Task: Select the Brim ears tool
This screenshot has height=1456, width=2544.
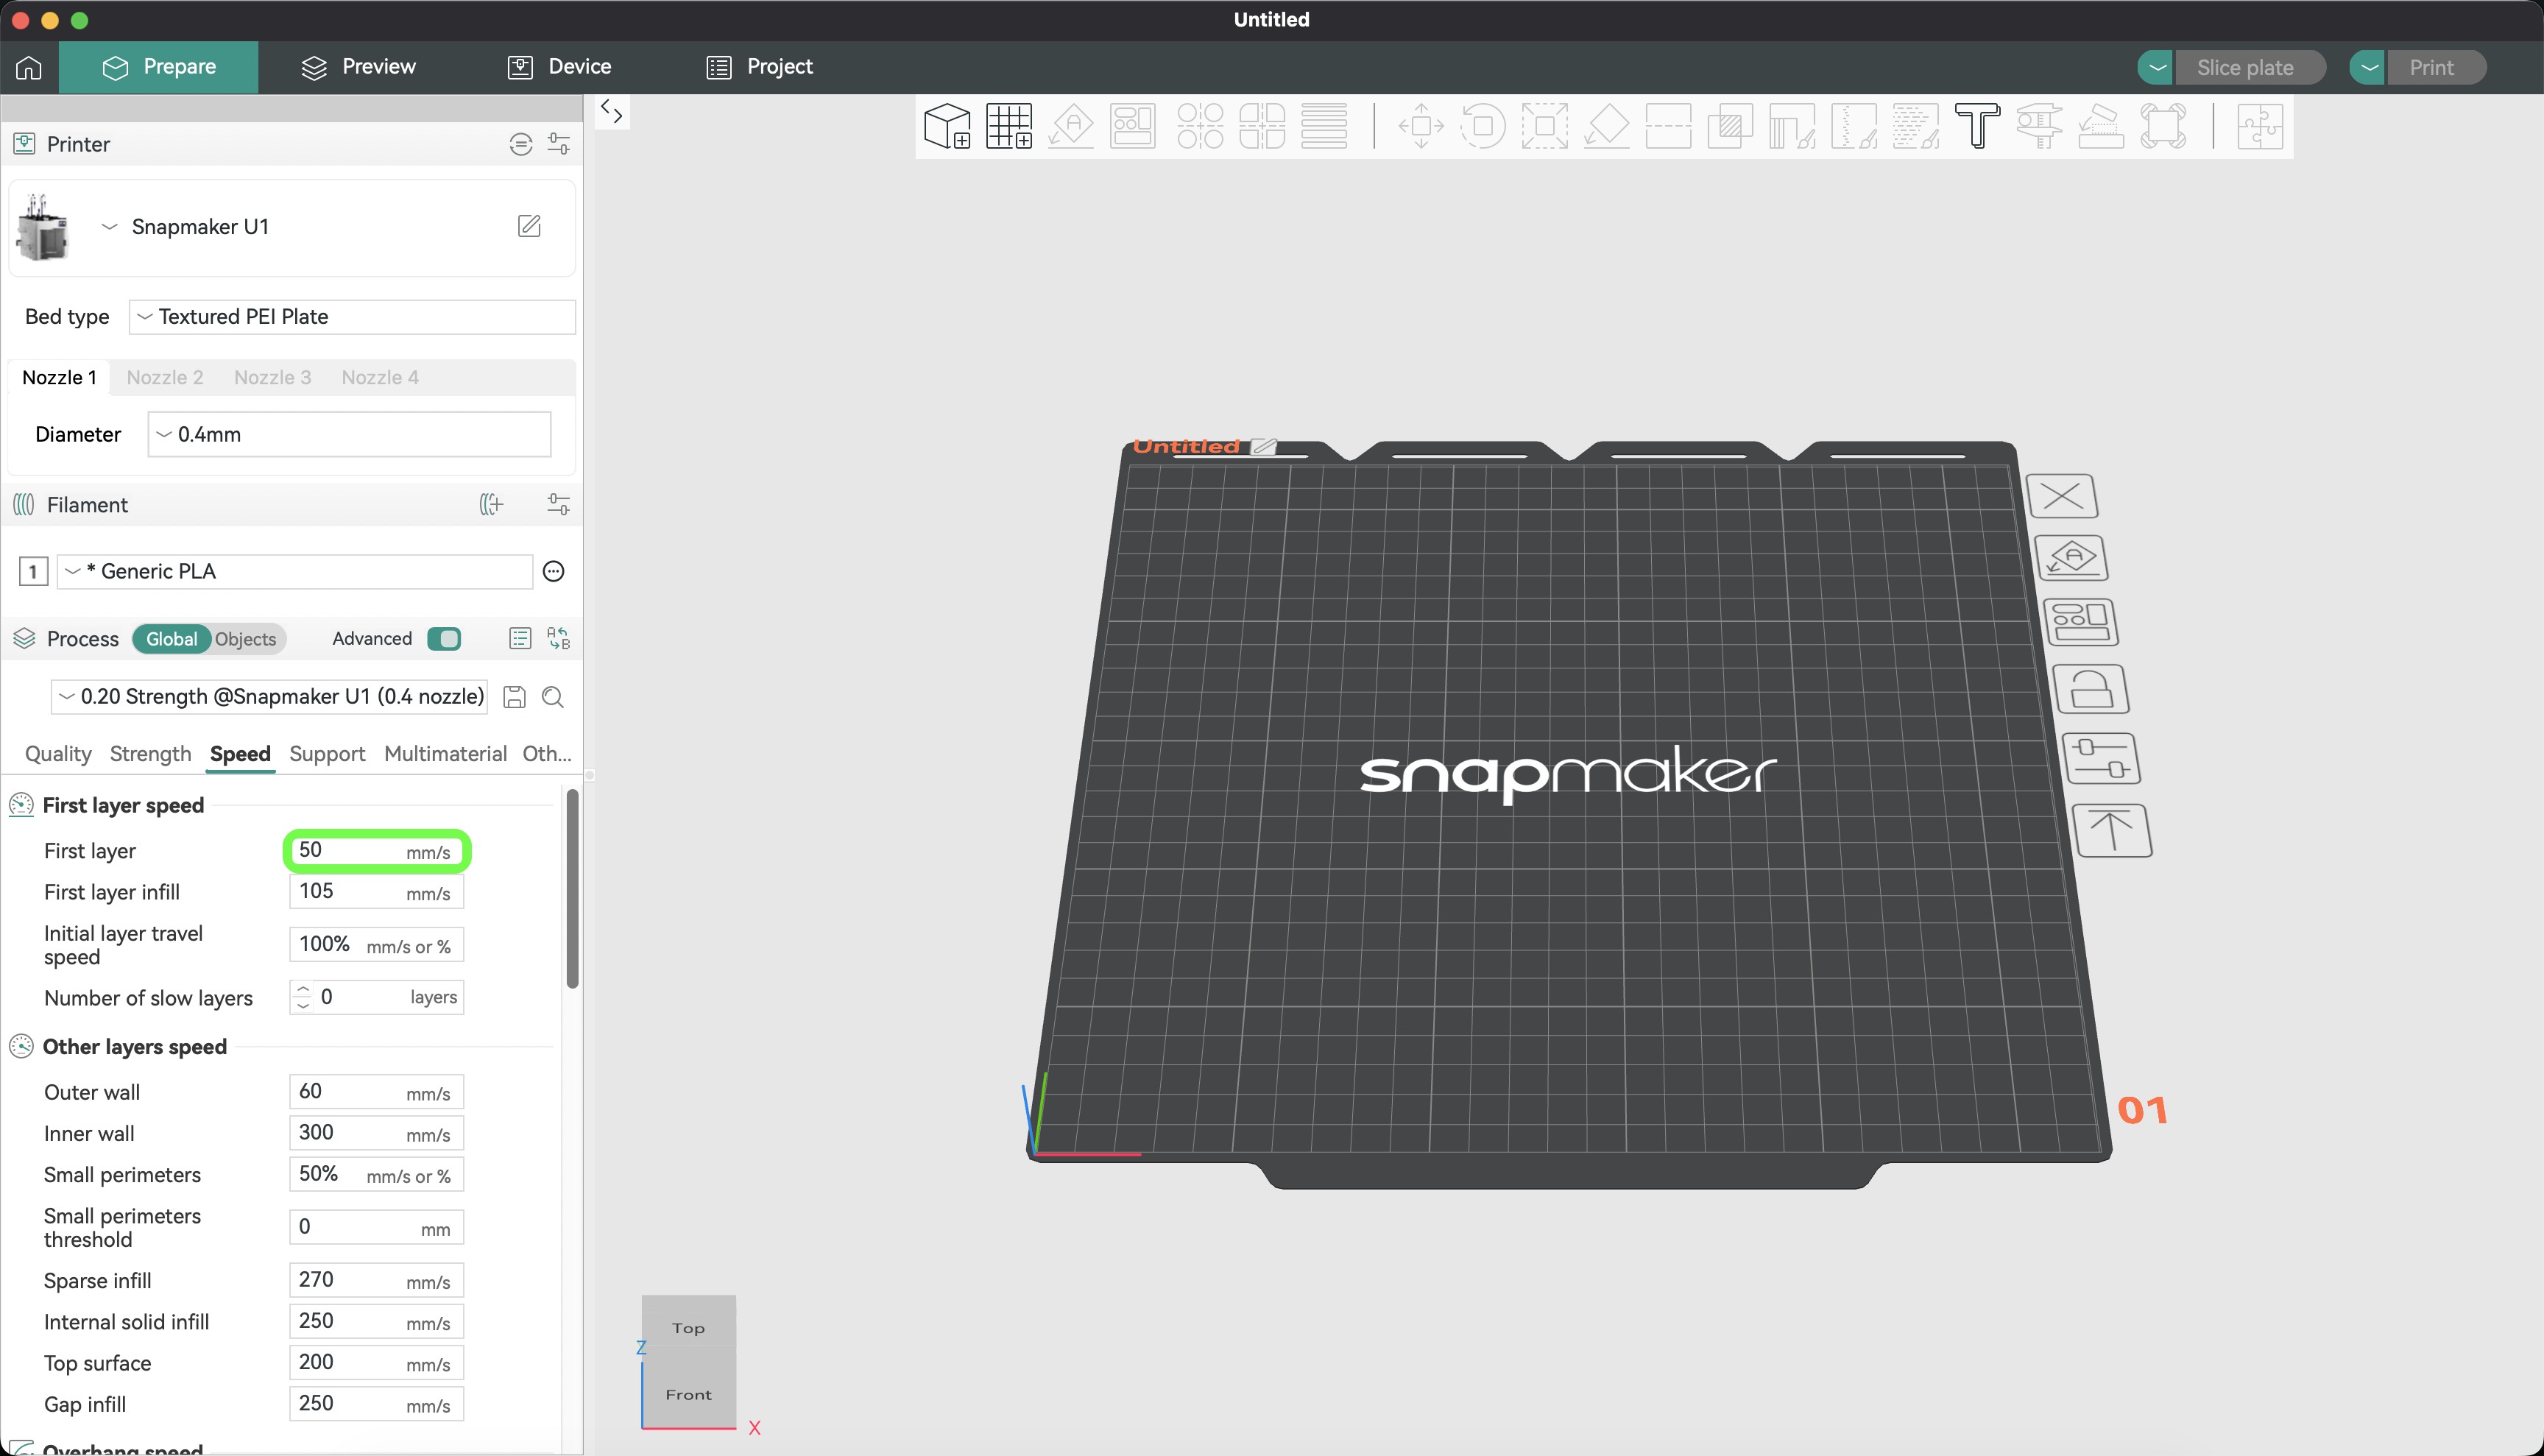Action: 2163,126
